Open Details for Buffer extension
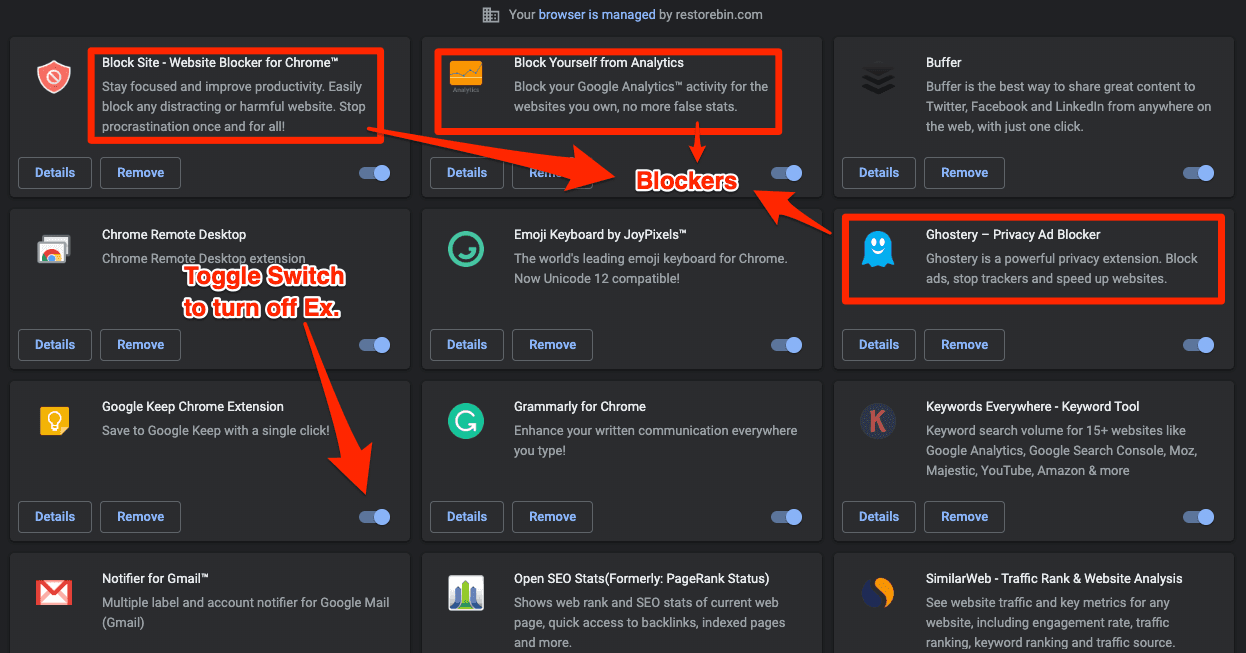Viewport: 1246px width, 653px height. pos(879,173)
